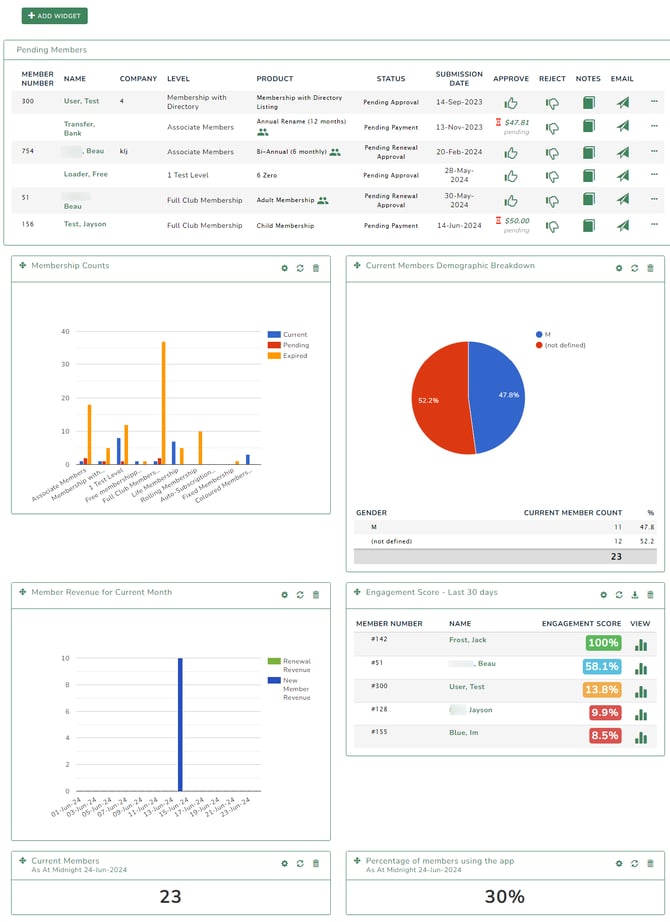Download the Engagement Score data
The image size is (670, 922).
(x=634, y=595)
